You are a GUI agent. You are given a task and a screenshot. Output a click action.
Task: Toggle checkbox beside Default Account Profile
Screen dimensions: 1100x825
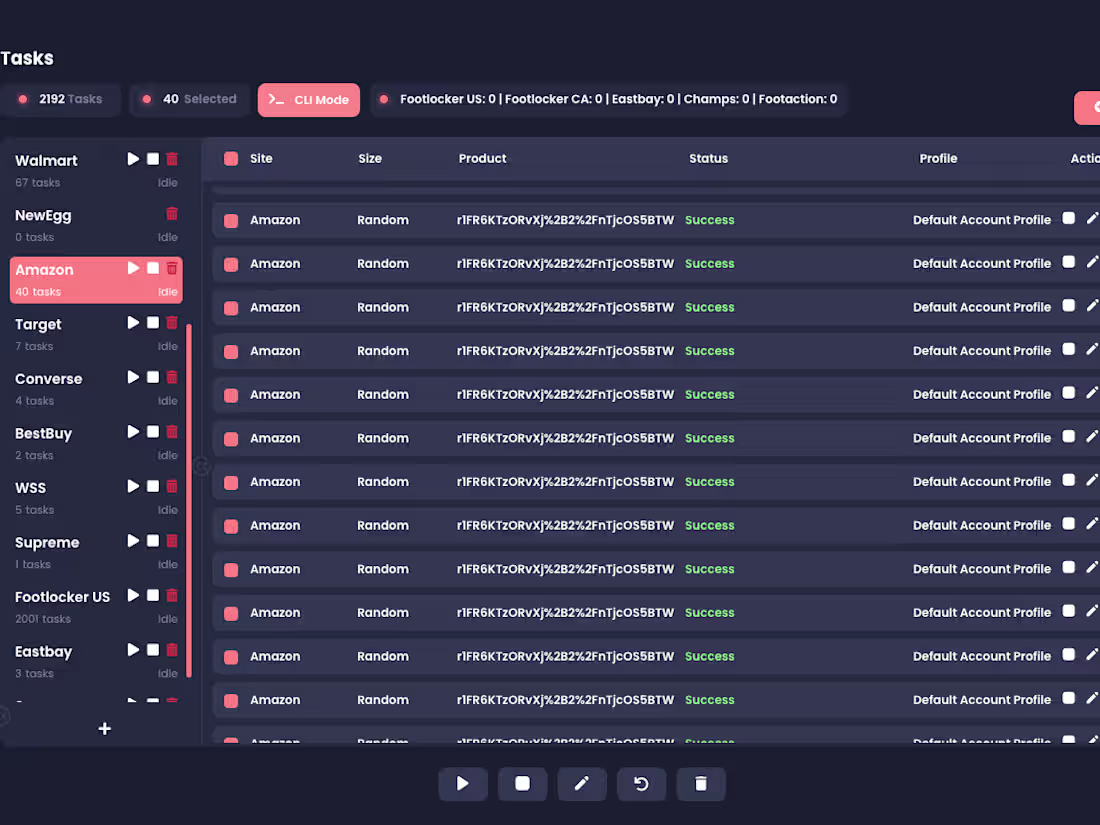1067,218
